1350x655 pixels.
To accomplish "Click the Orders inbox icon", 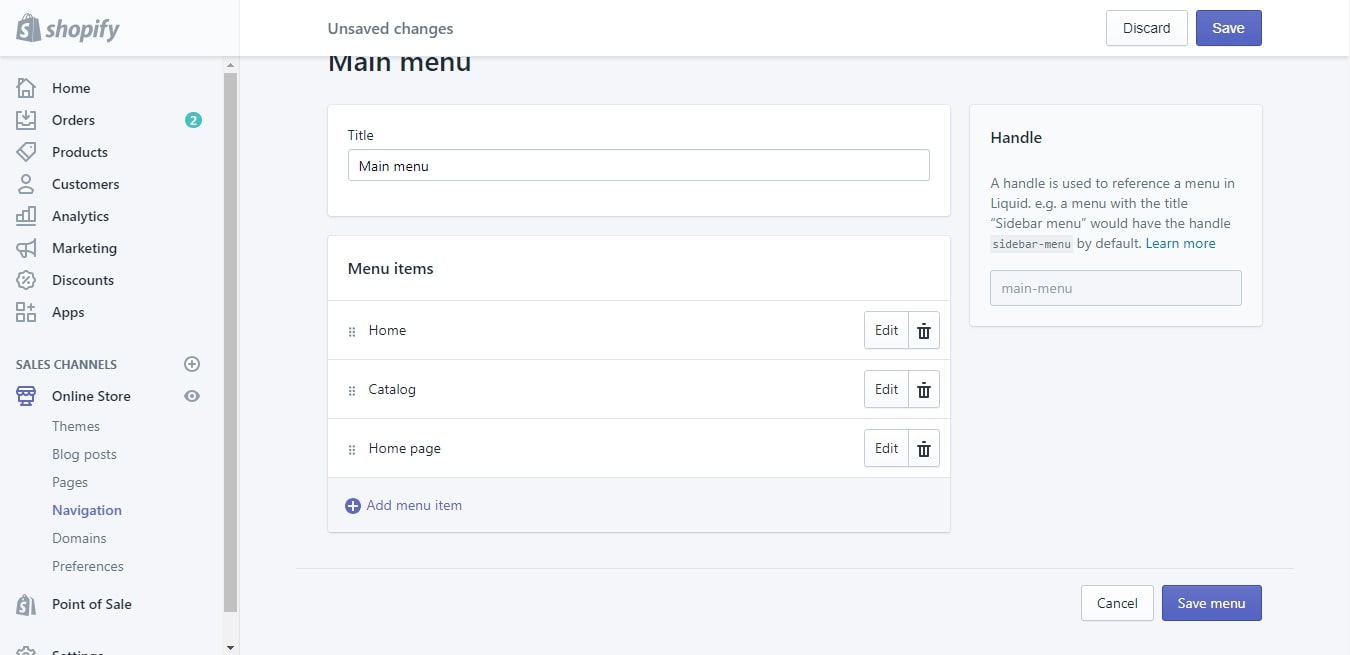I will [x=26, y=120].
